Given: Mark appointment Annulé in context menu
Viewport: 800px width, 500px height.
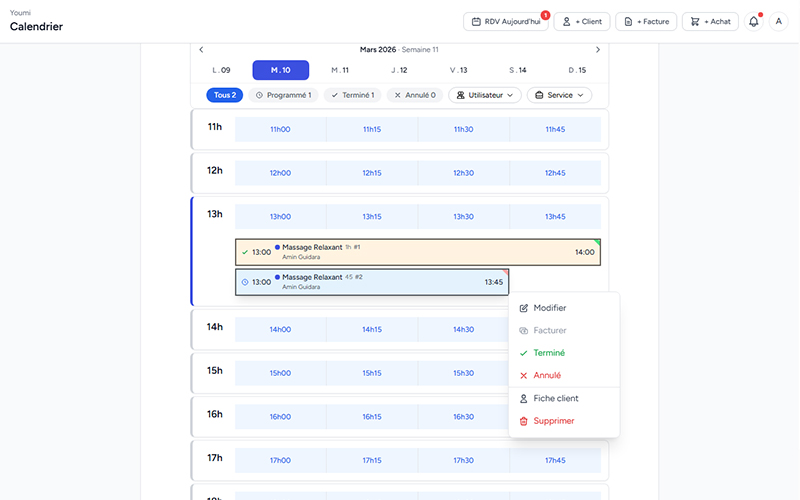Looking at the screenshot, I should pyautogui.click(x=564, y=375).
